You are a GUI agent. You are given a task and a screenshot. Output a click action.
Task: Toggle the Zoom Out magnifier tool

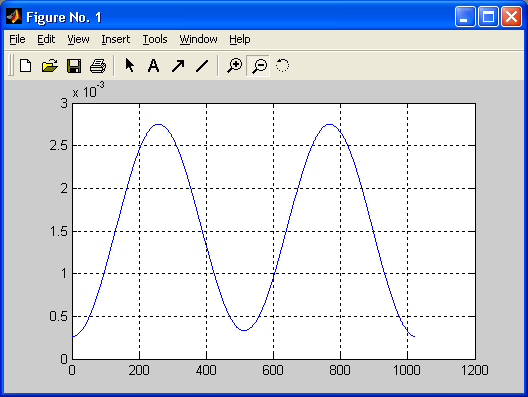(258, 66)
